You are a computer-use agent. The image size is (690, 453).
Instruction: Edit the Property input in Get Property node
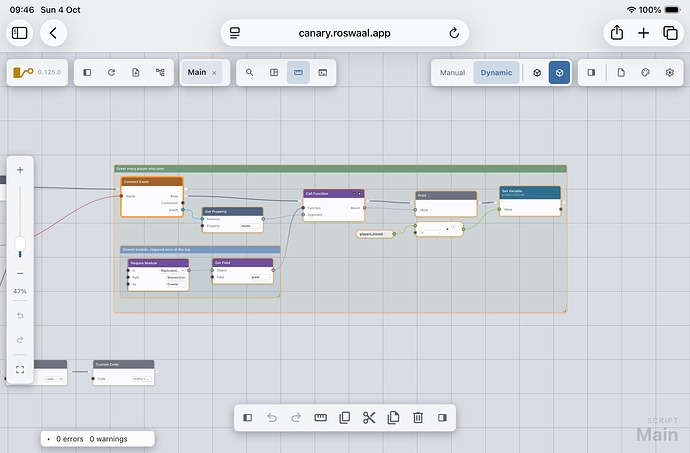tap(250, 226)
